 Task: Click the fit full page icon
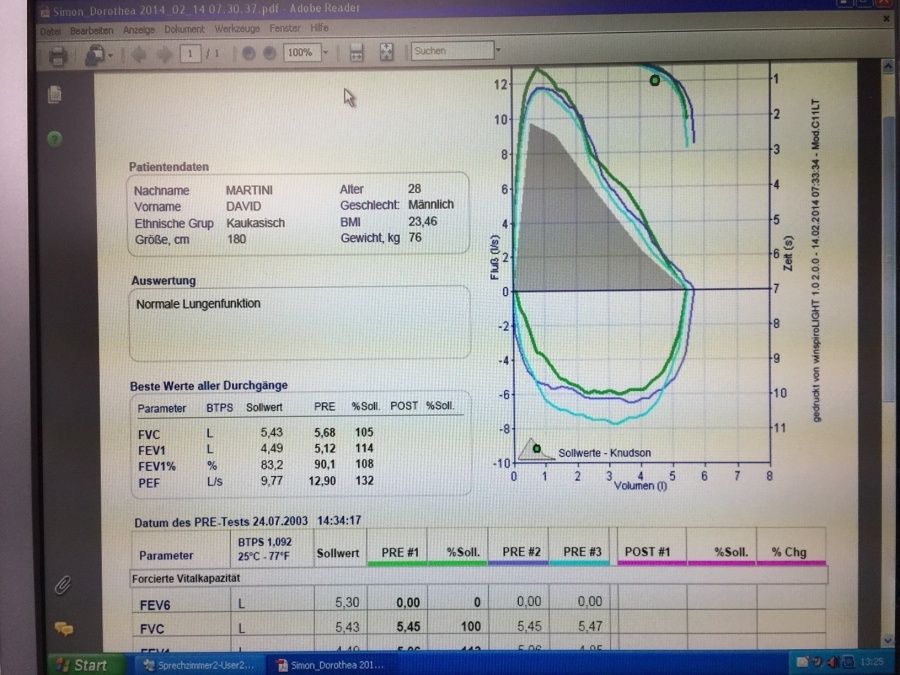point(387,52)
